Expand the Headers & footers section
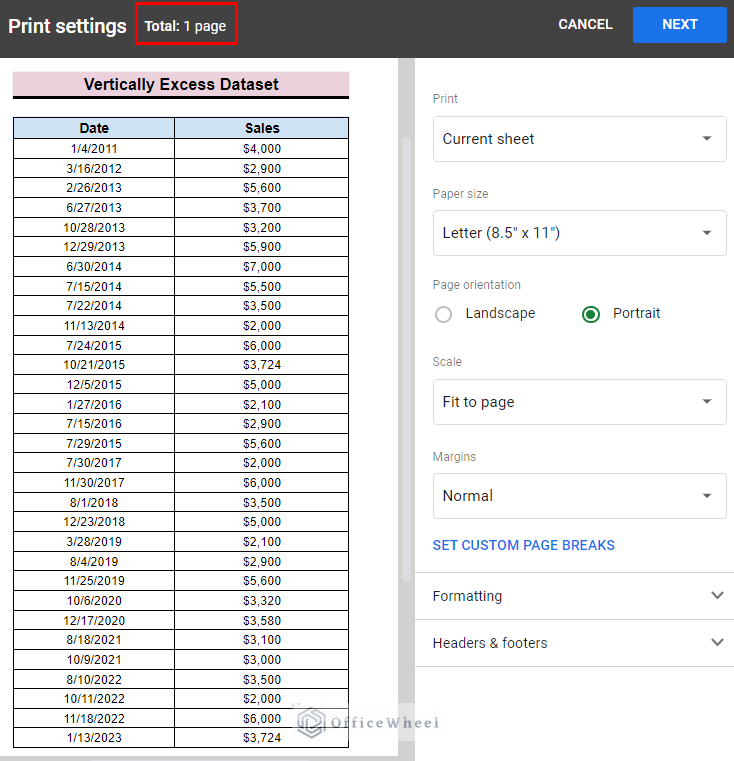 click(490, 643)
